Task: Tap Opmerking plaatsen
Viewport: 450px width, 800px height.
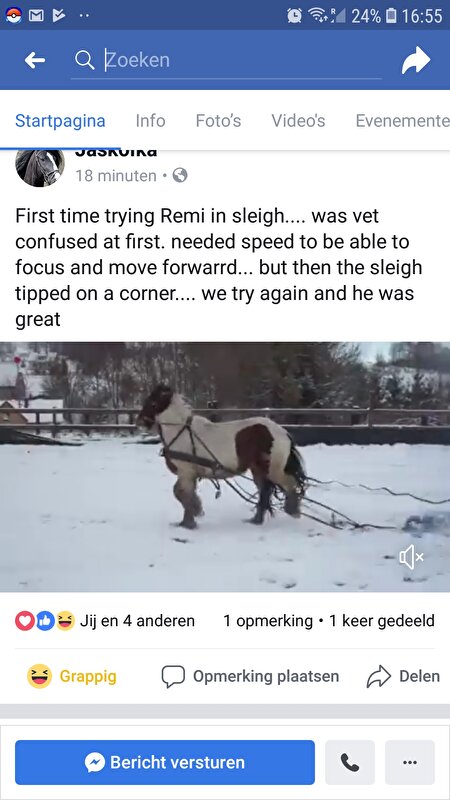Action: (x=250, y=676)
